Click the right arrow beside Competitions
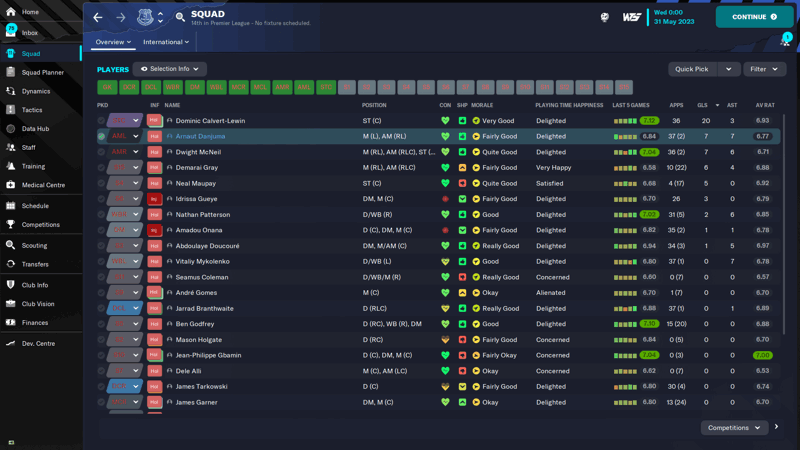Viewport: 800px width, 450px height. click(x=776, y=427)
